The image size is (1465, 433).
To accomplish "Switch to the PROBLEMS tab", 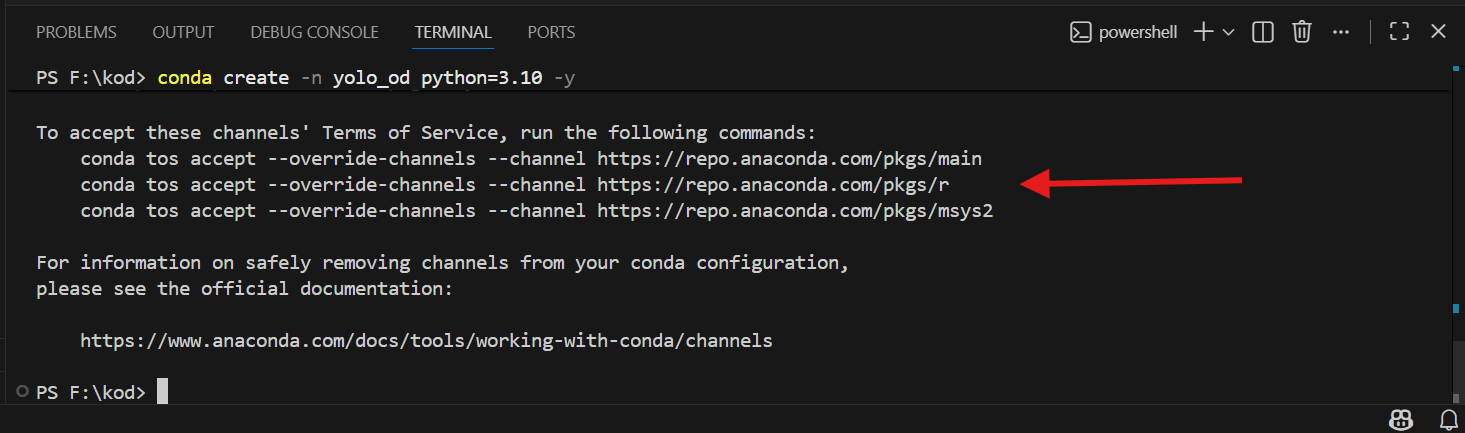I will click(76, 32).
